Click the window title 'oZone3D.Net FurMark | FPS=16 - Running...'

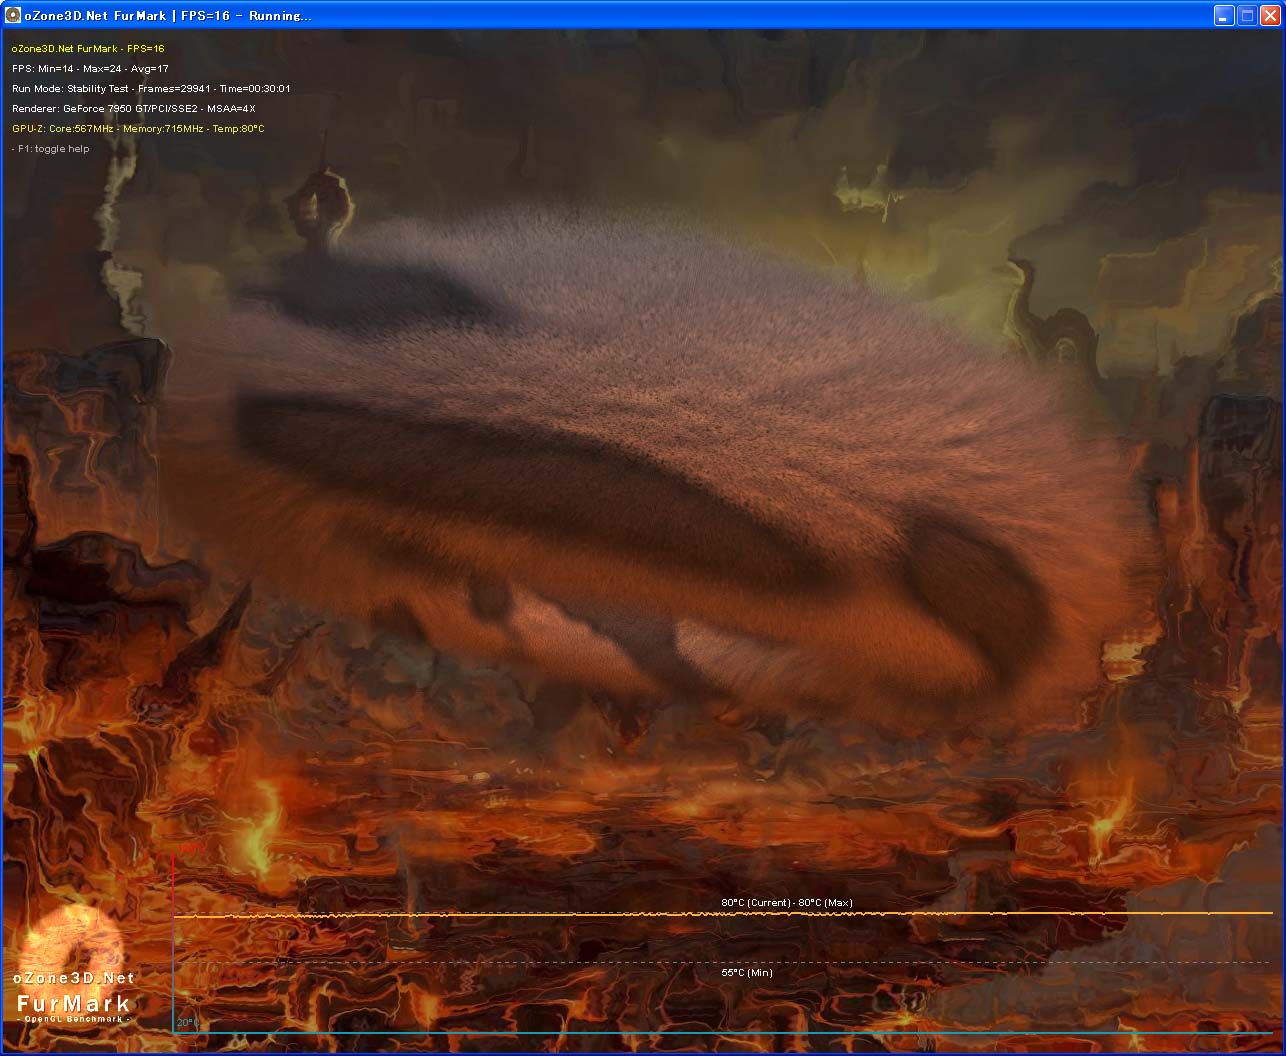click(x=168, y=15)
